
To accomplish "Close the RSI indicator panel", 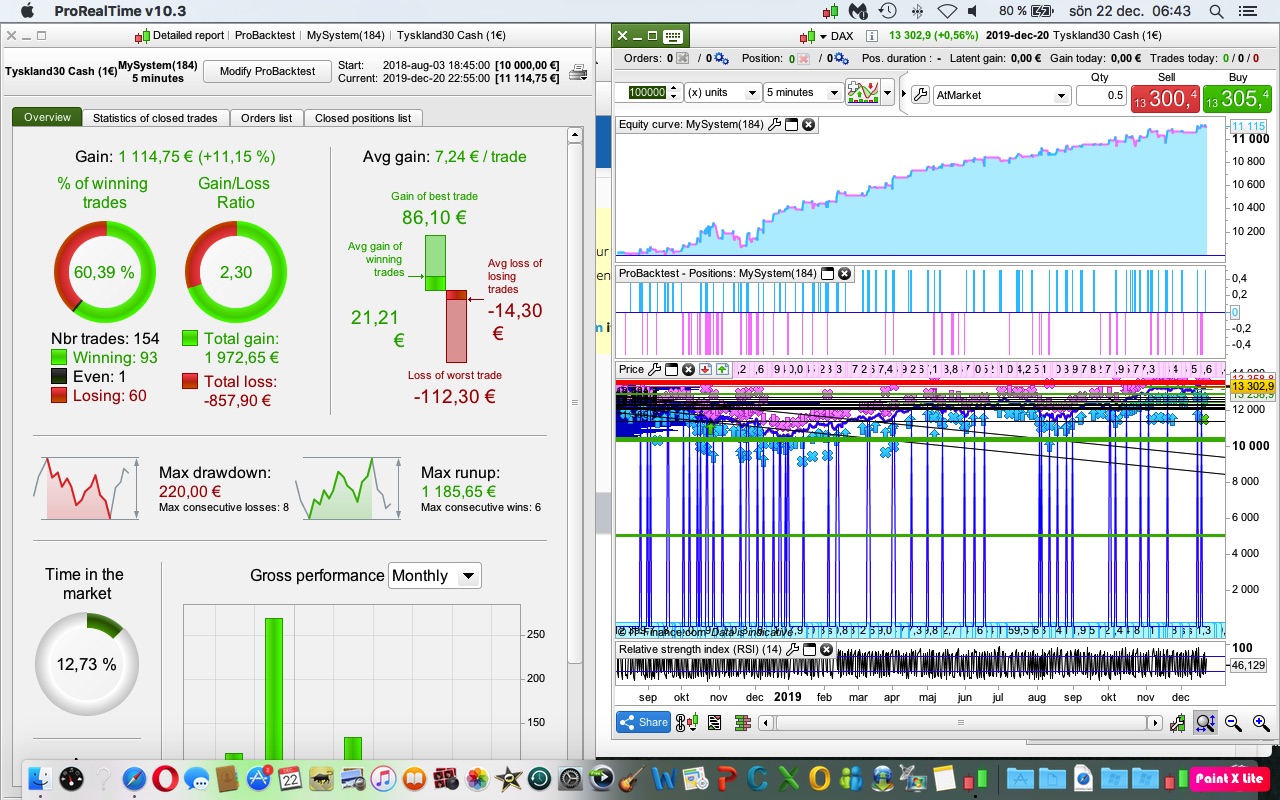I will click(827, 649).
